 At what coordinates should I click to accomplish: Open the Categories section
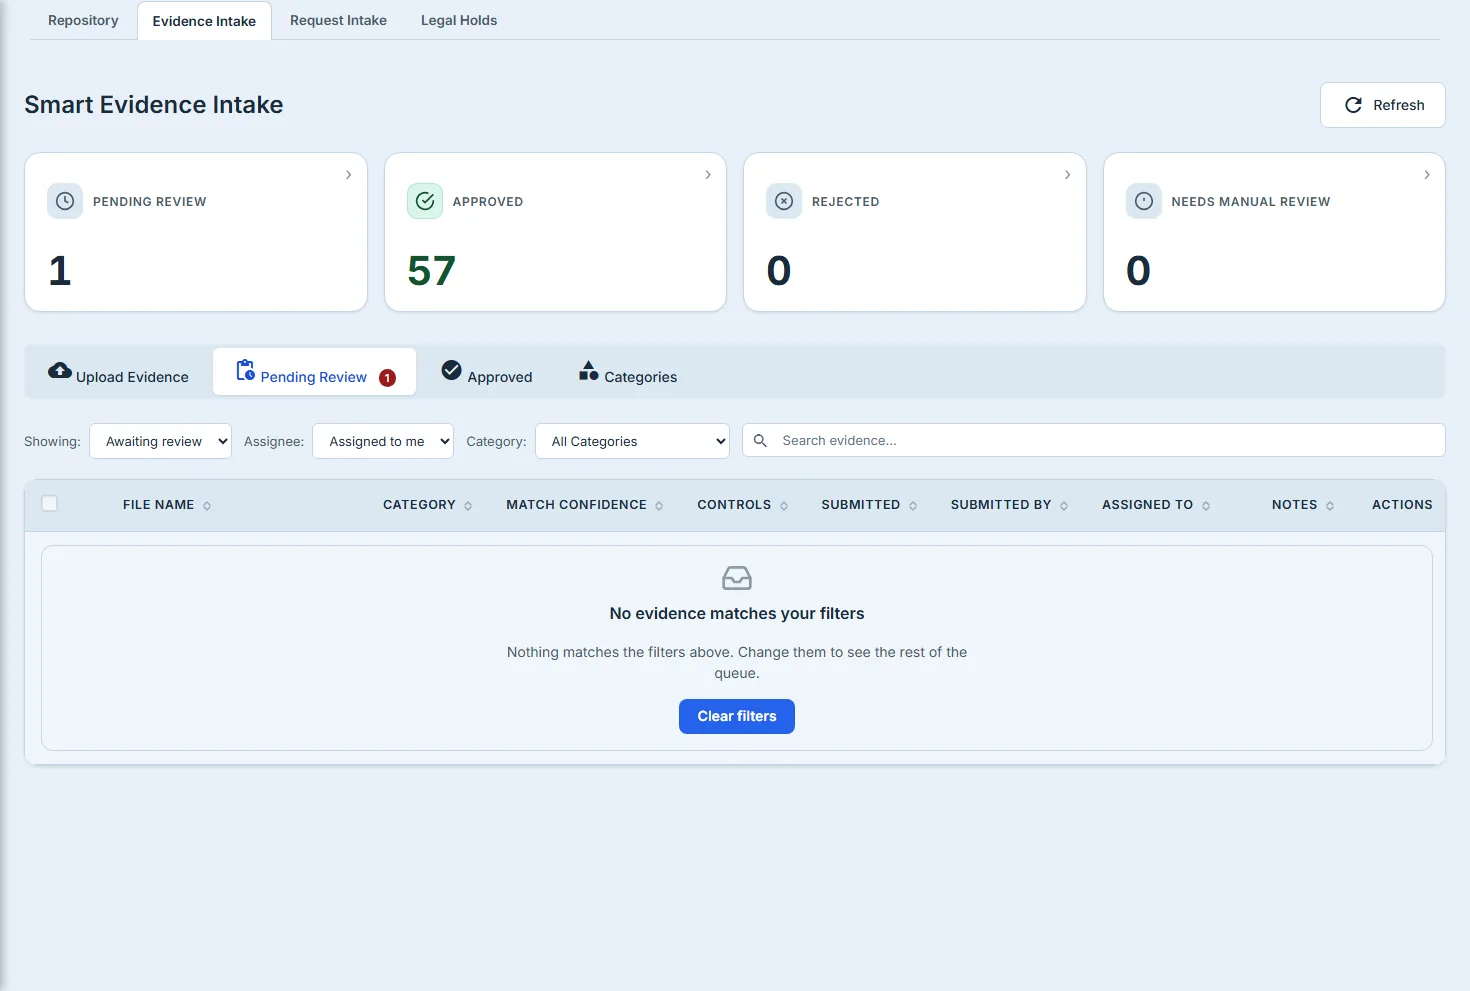(x=628, y=372)
